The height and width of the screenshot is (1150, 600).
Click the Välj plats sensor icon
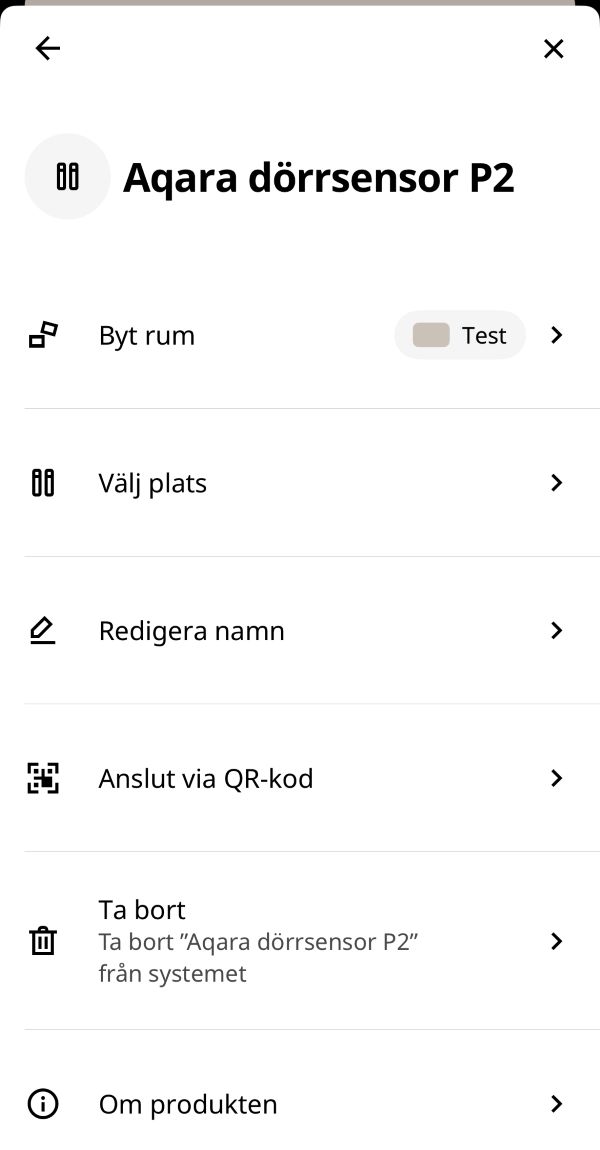point(43,483)
